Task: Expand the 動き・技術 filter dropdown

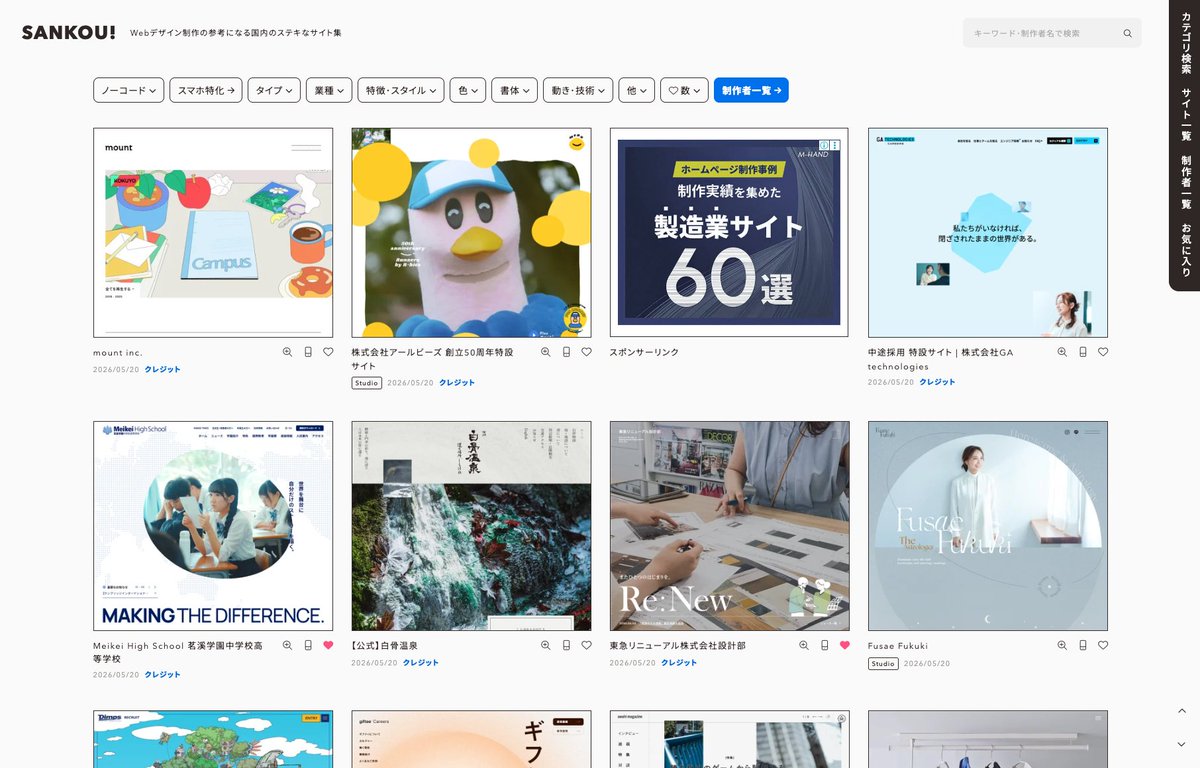Action: [578, 90]
